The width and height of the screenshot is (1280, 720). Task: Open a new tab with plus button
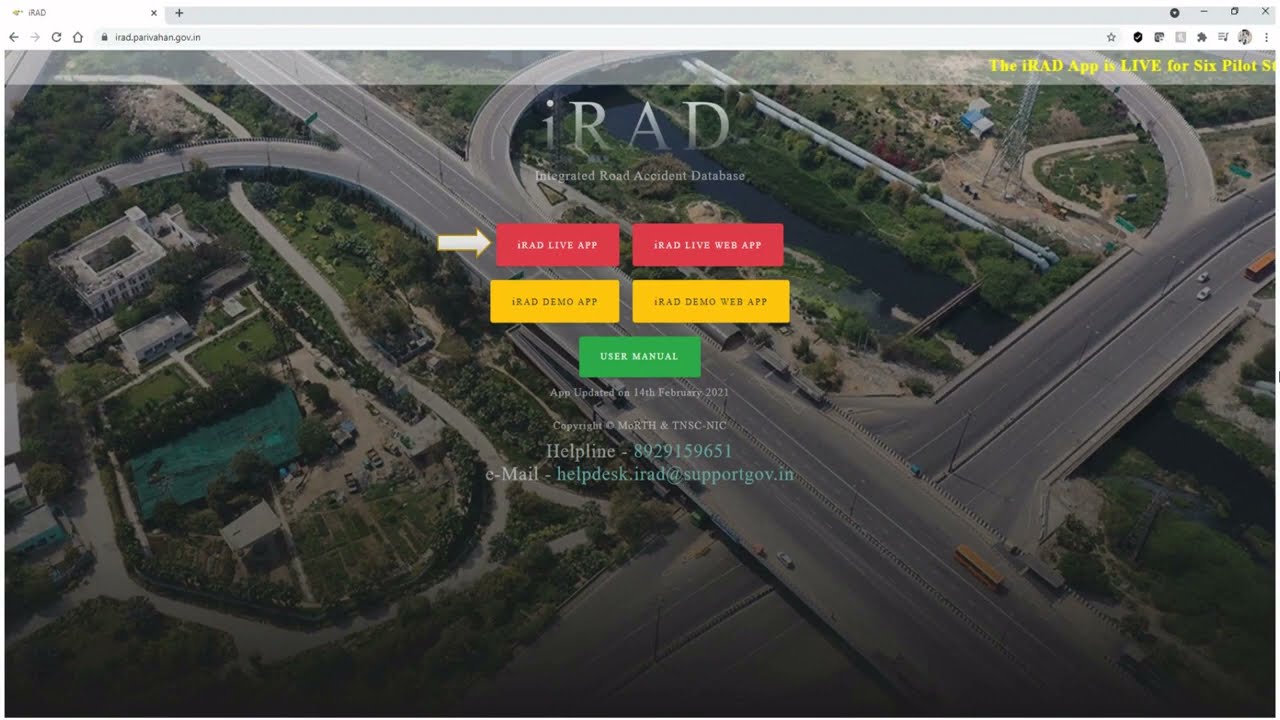(179, 13)
